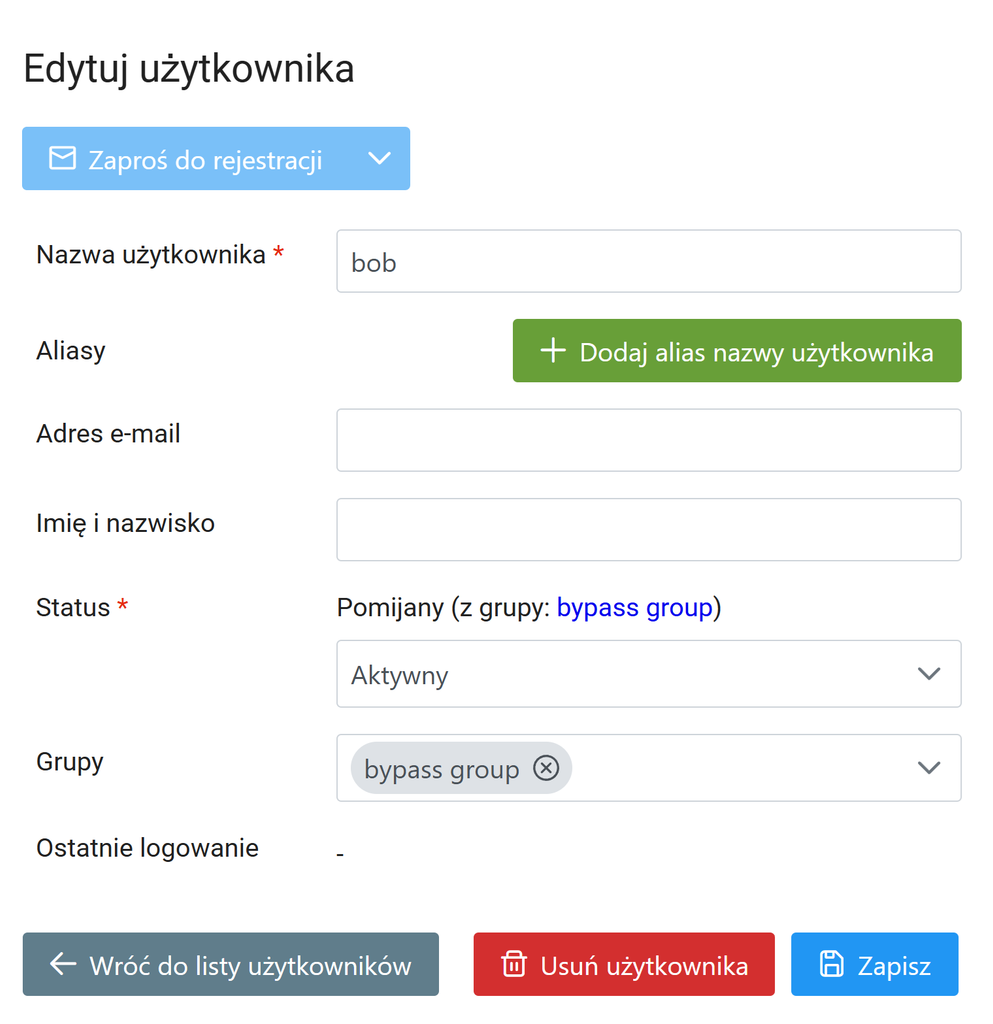Open the bypass group link in Status

(634, 608)
